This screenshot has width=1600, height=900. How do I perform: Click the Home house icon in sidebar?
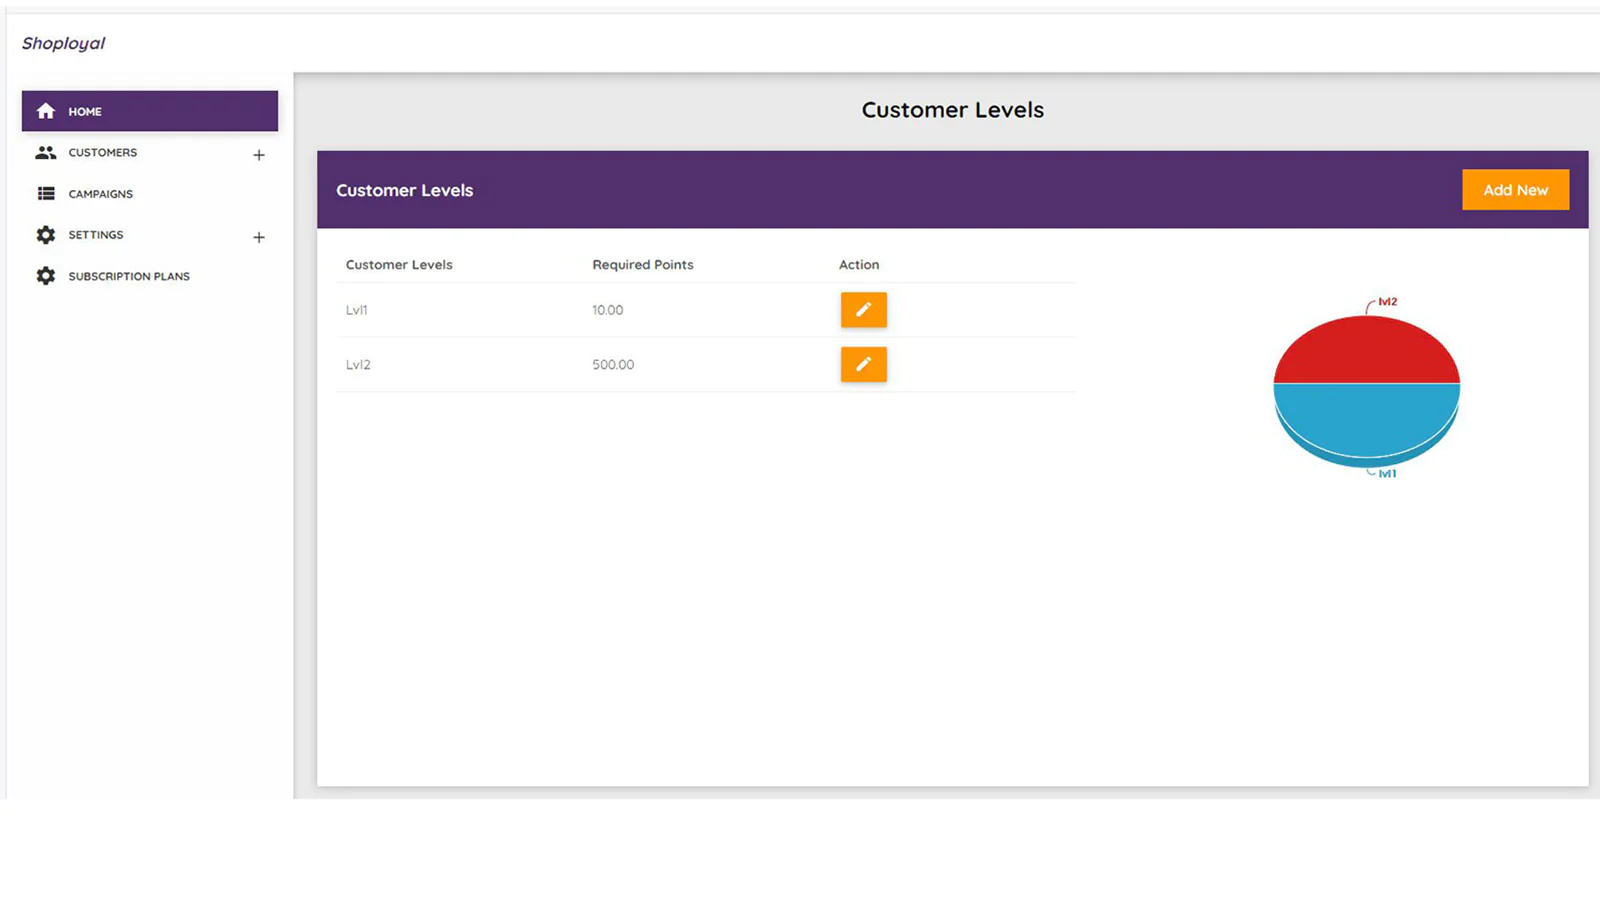(46, 111)
